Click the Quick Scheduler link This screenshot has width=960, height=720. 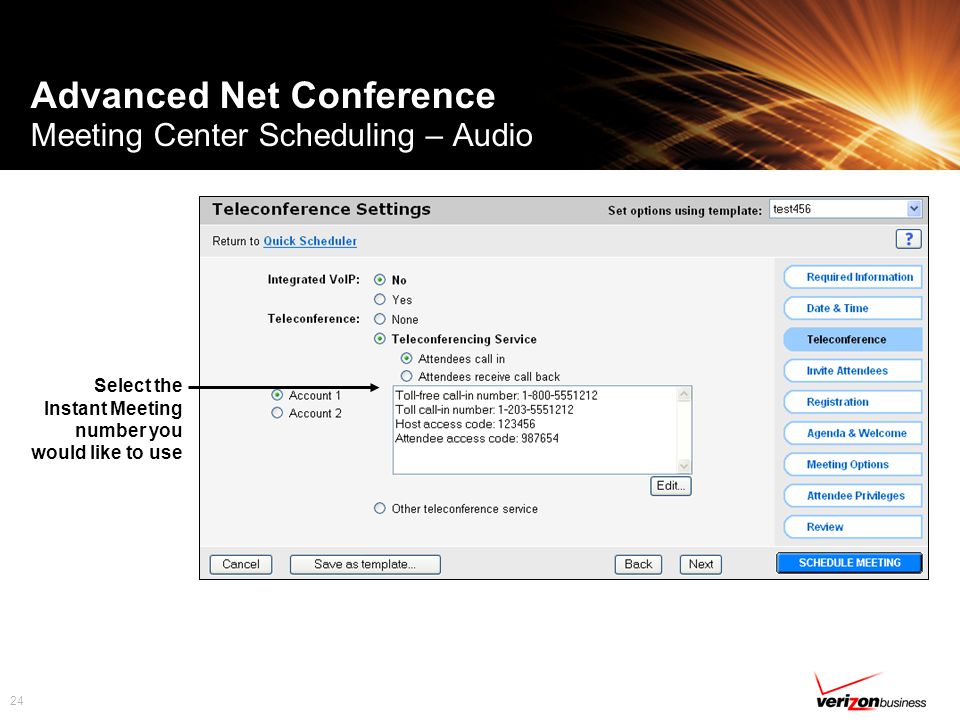pyautogui.click(x=310, y=241)
